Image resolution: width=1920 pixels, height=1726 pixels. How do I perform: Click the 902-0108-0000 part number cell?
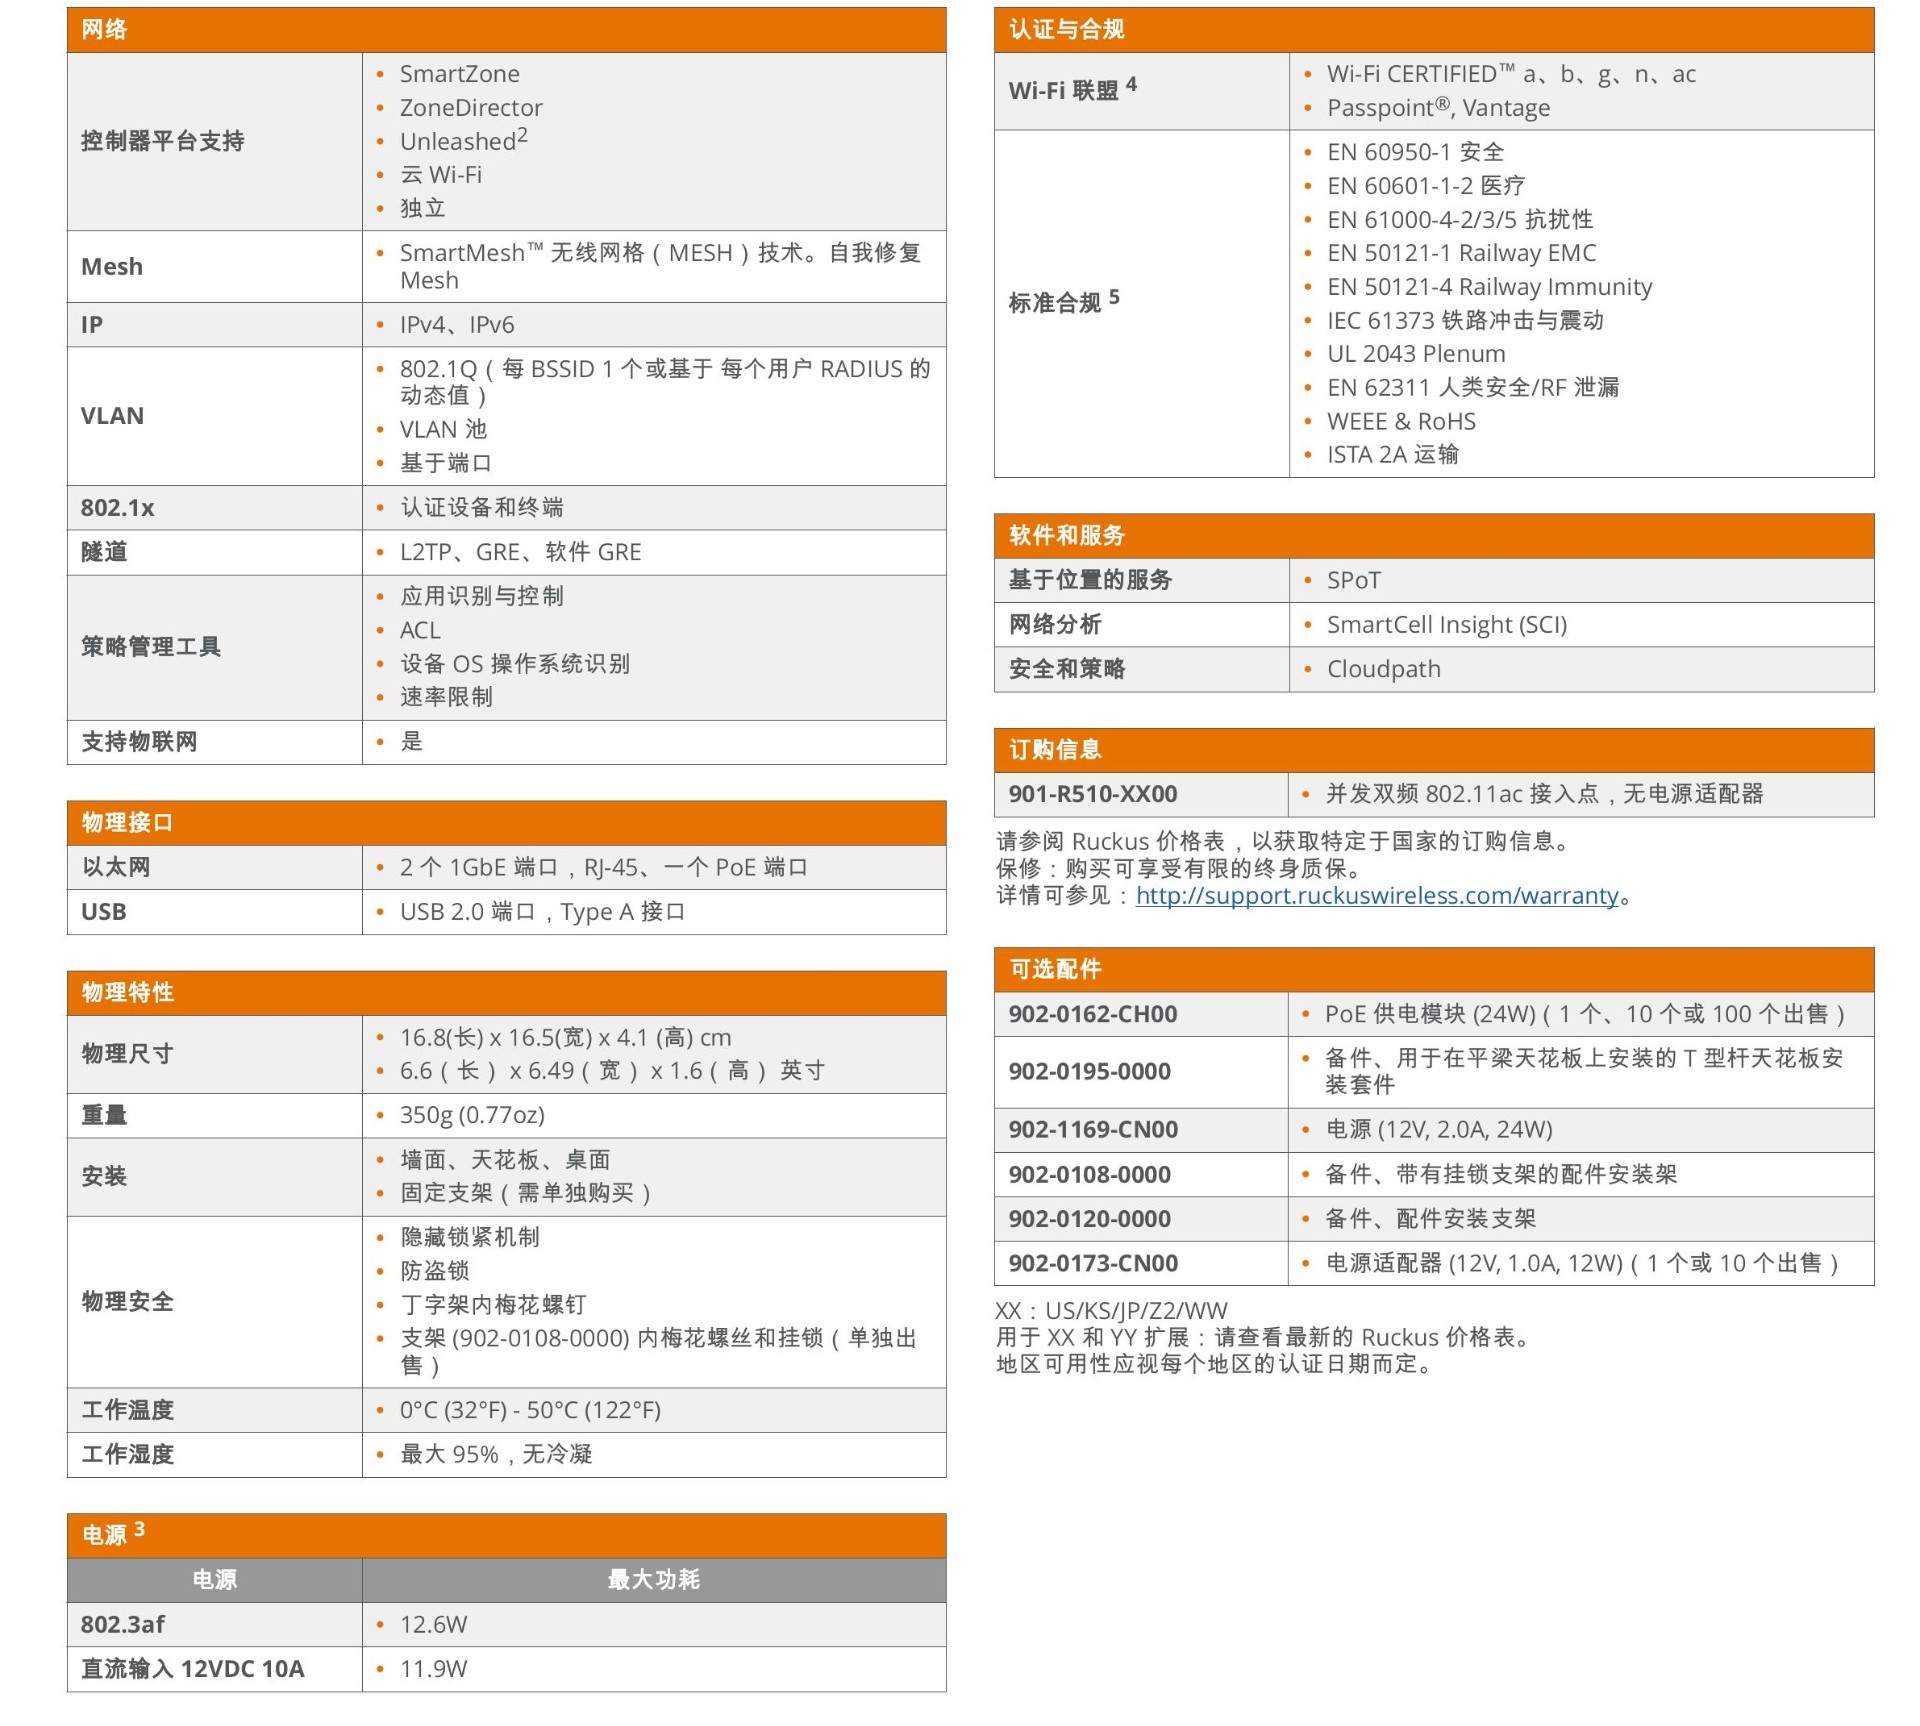[x=1140, y=1174]
